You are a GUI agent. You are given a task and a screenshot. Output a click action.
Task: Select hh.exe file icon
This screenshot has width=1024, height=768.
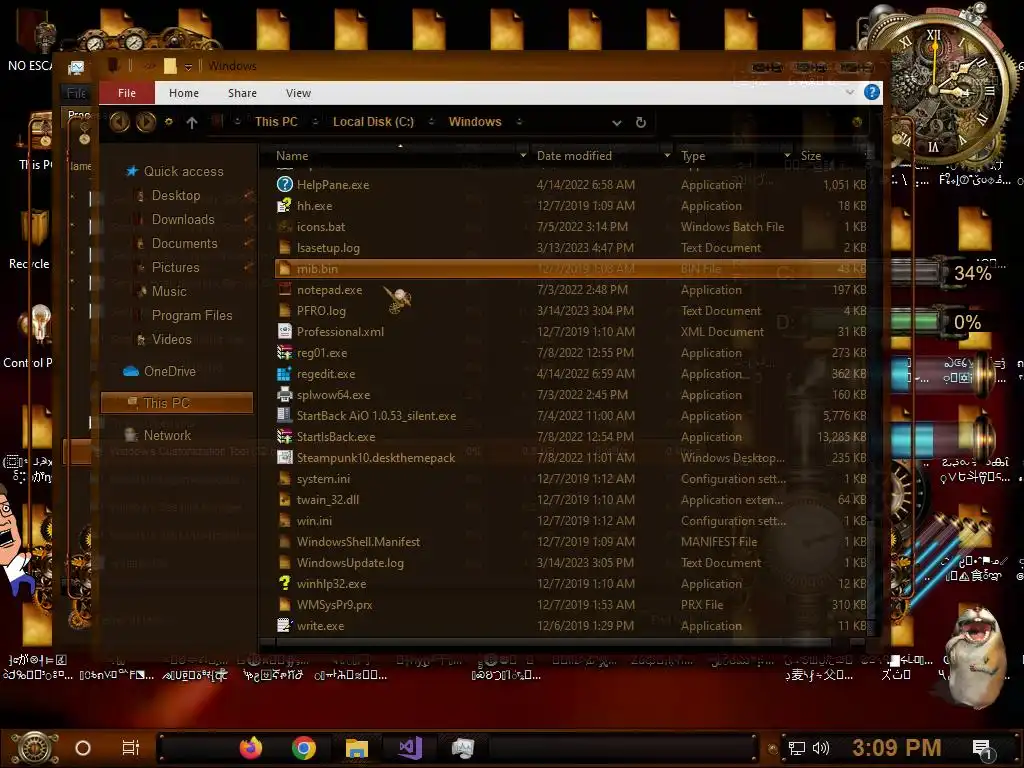284,206
